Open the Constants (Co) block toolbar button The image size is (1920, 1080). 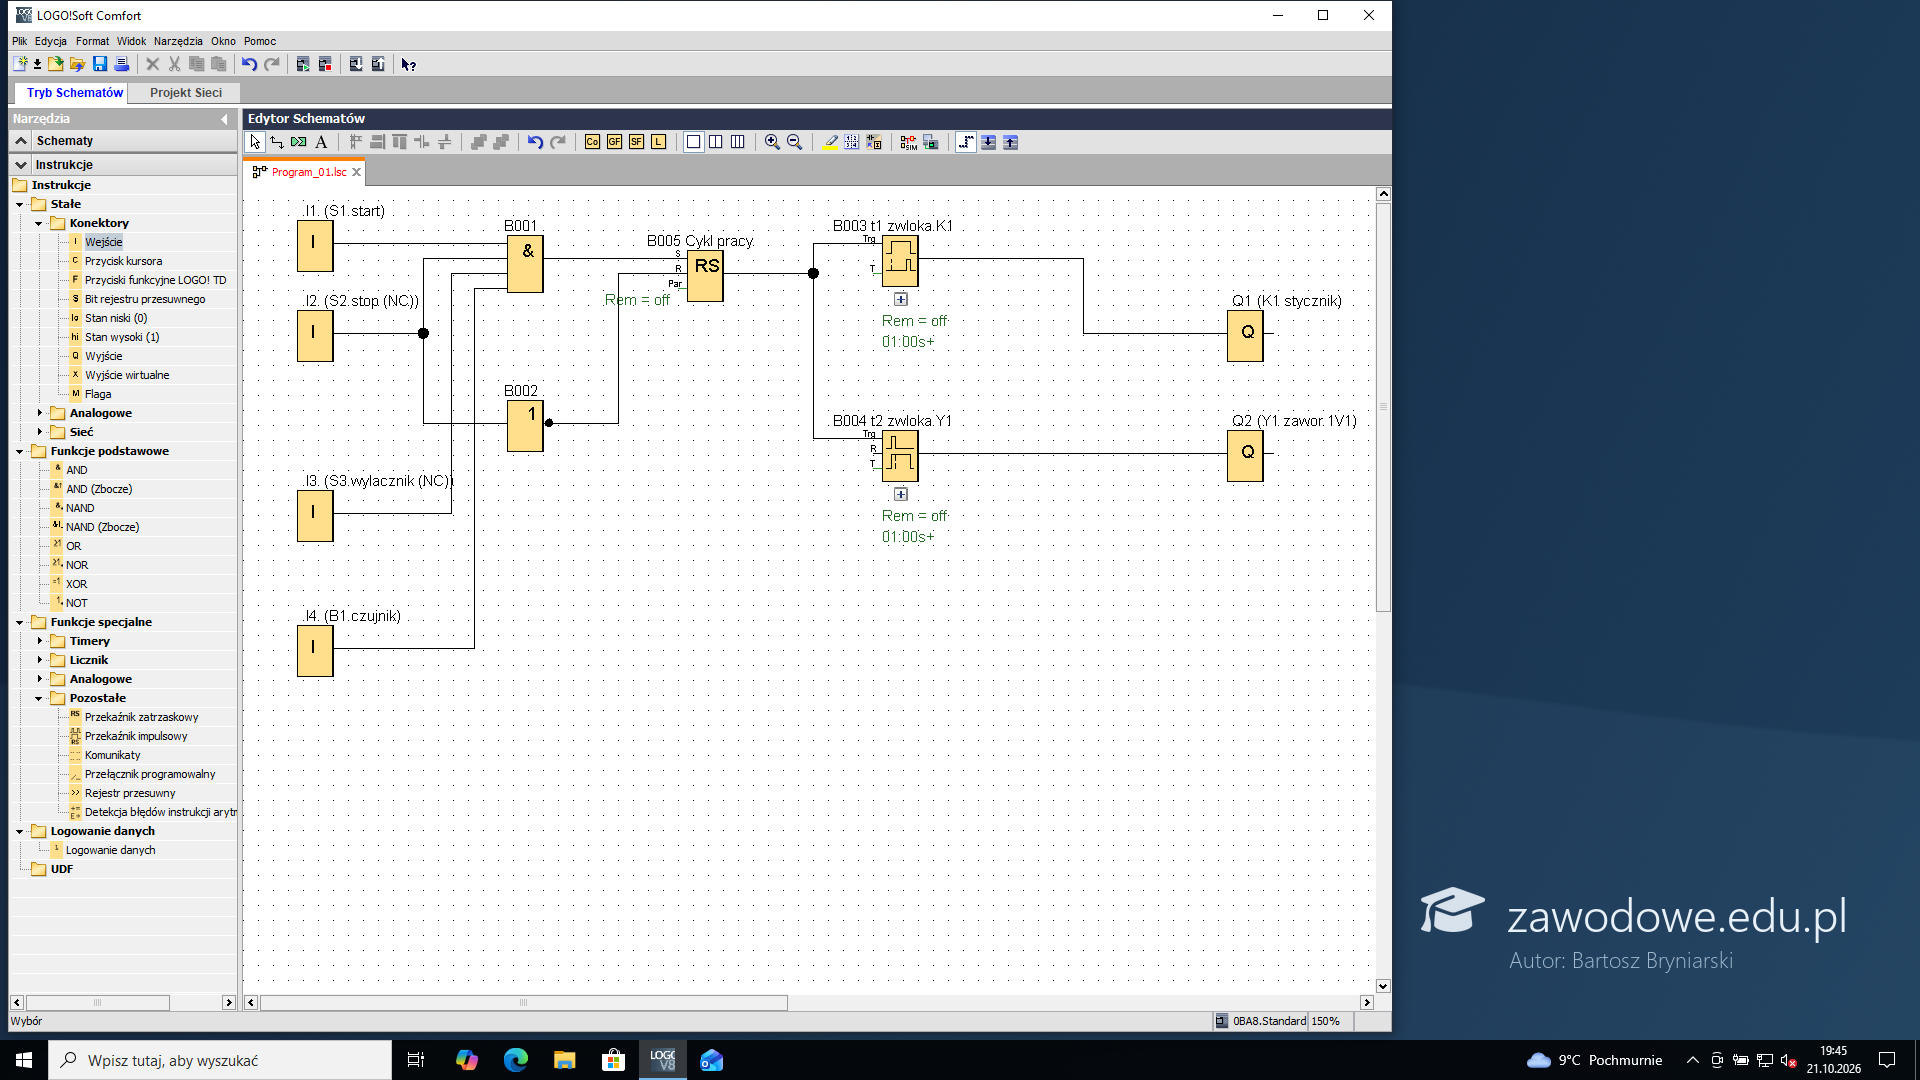click(x=592, y=142)
